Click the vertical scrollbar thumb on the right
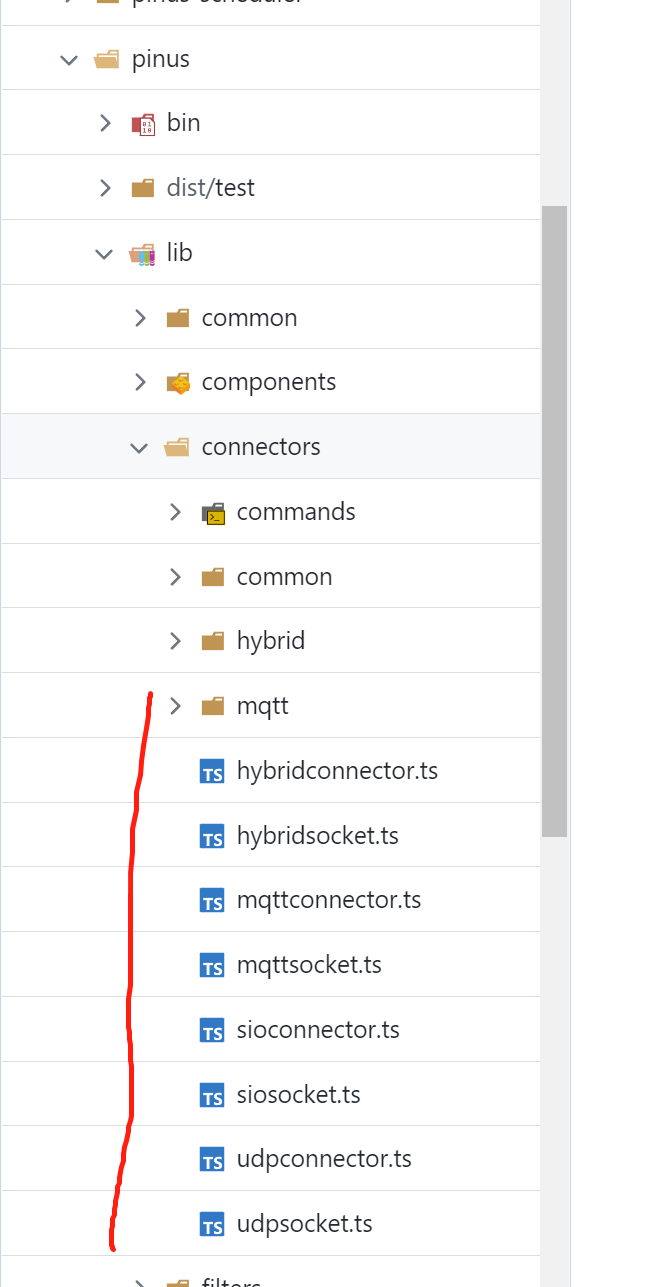This screenshot has height=1287, width=671. (557, 520)
